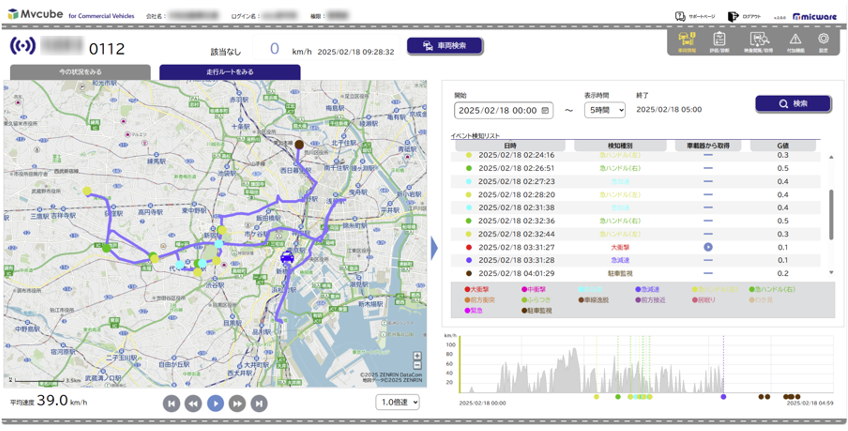This screenshot has width=848, height=431.
Task: Toggle the 急減速 legend filter
Action: pyautogui.click(x=654, y=288)
